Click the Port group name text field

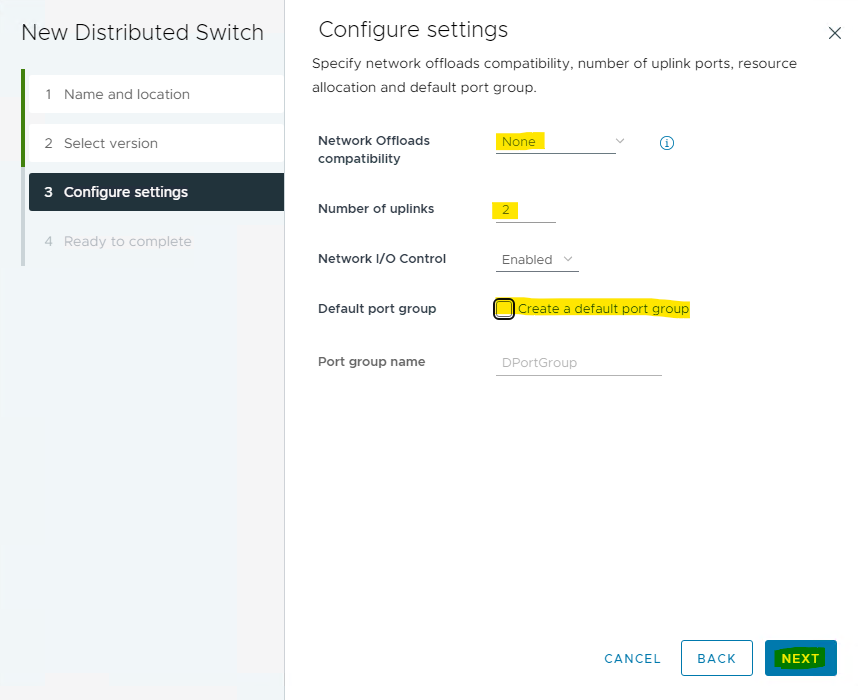point(578,363)
